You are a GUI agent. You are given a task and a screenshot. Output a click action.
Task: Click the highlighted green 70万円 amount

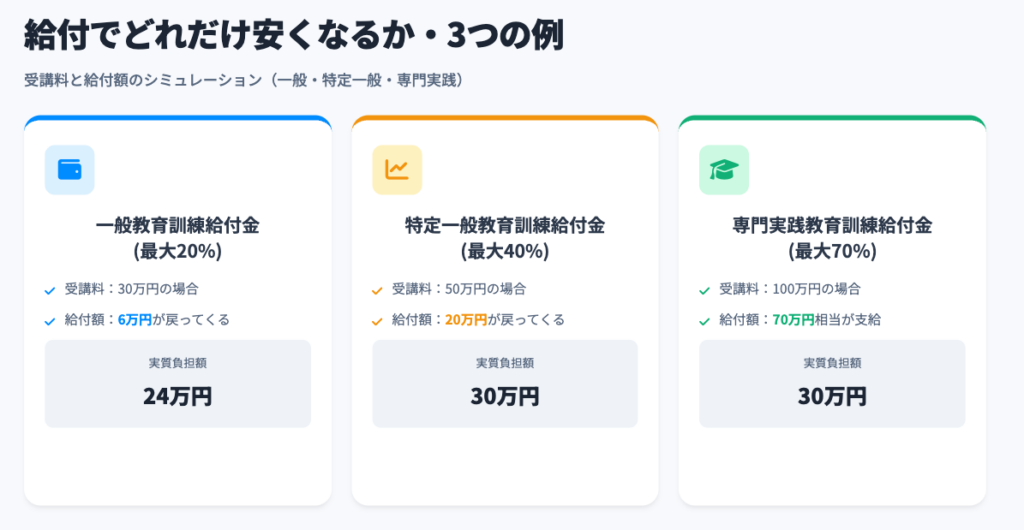coord(793,320)
